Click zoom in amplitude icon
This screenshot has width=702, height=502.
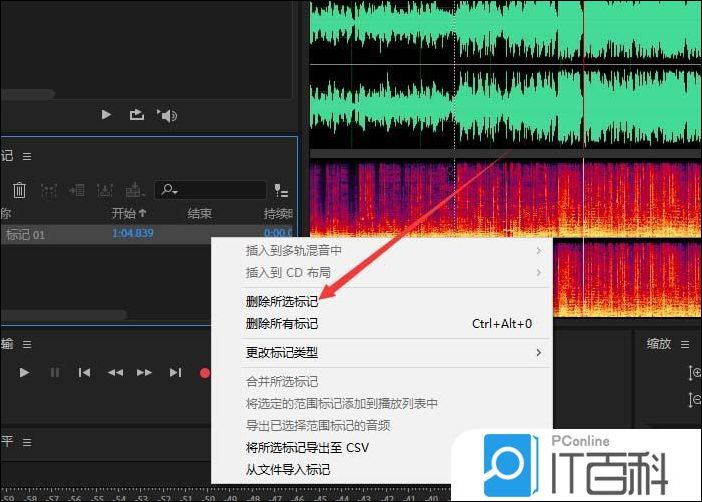[694, 372]
